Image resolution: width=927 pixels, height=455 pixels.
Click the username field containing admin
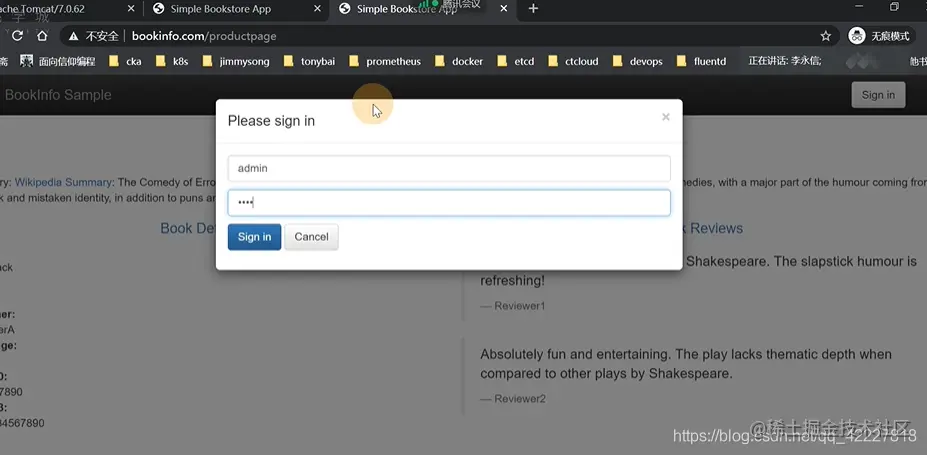click(449, 168)
